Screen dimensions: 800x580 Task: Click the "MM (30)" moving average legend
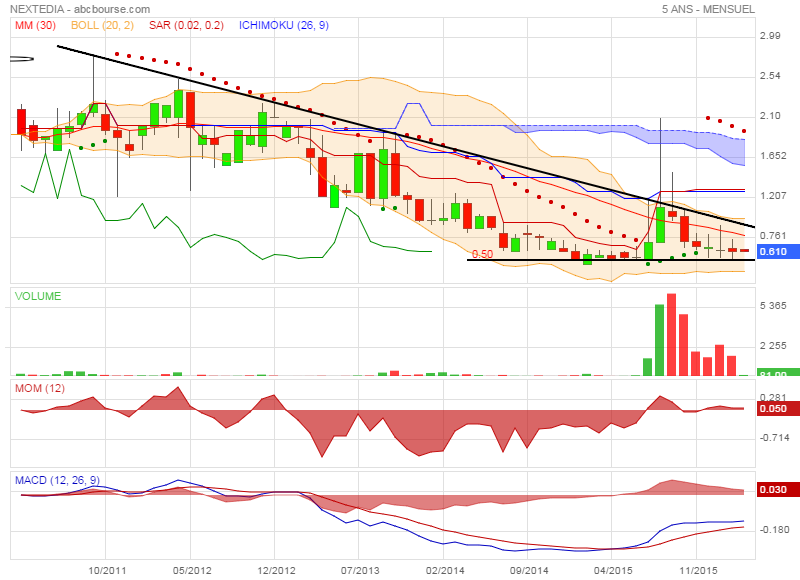pyautogui.click(x=35, y=25)
